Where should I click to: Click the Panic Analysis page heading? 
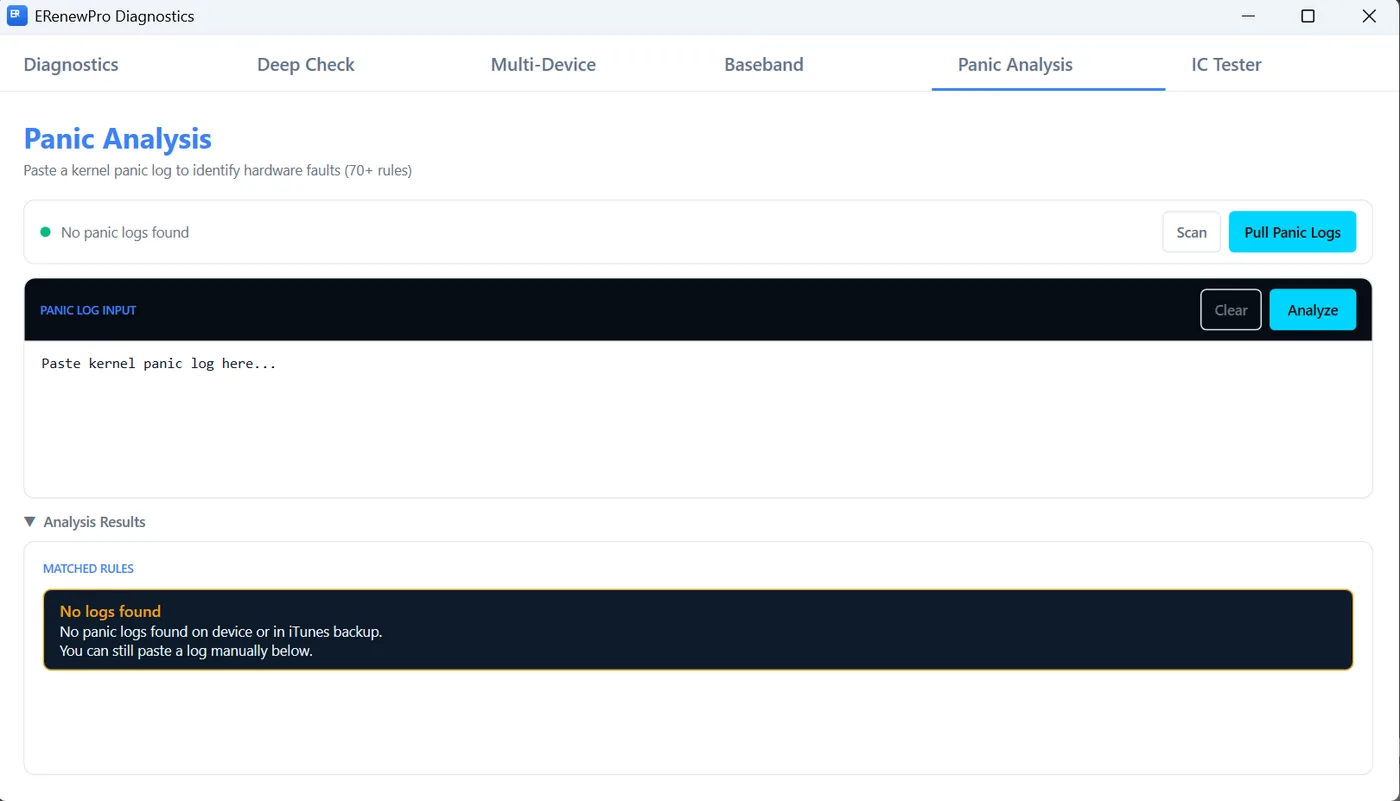[118, 138]
